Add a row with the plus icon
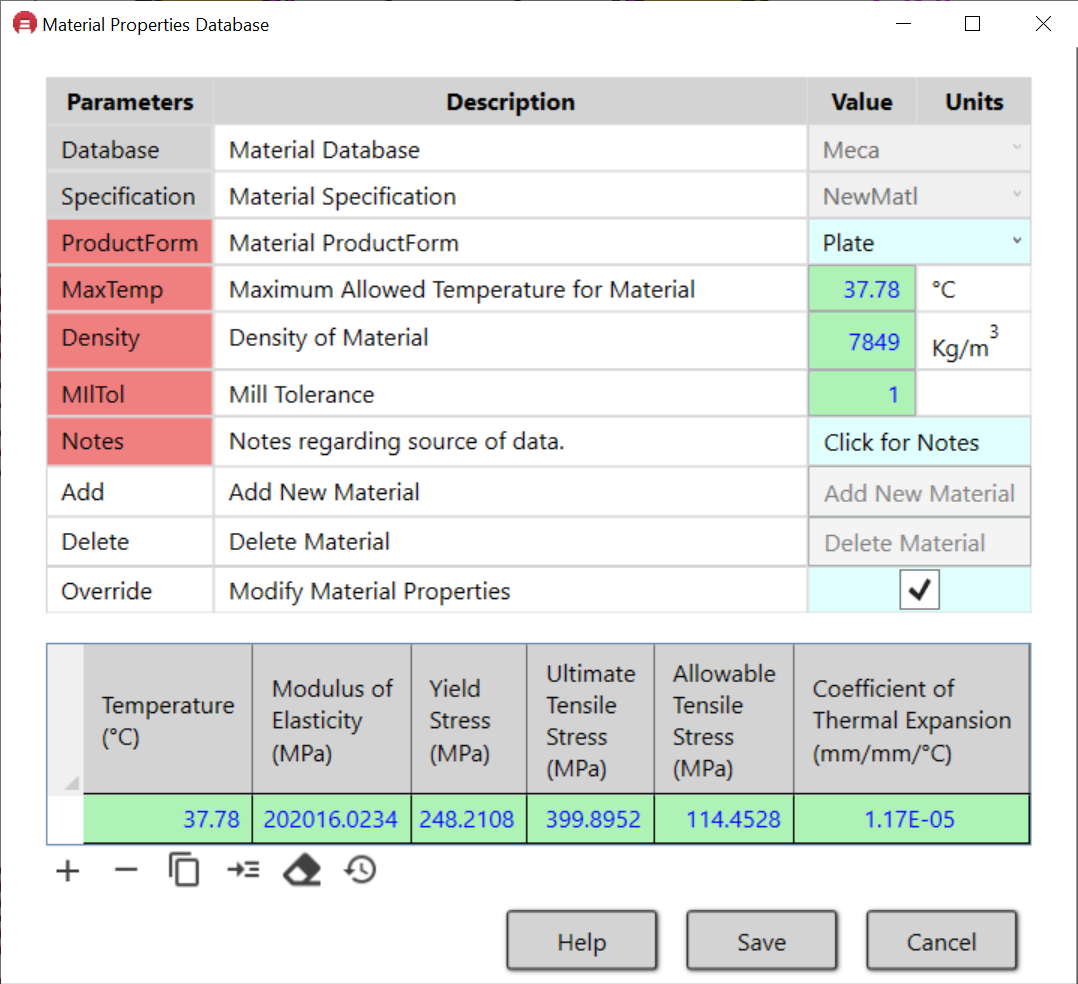 (x=68, y=871)
